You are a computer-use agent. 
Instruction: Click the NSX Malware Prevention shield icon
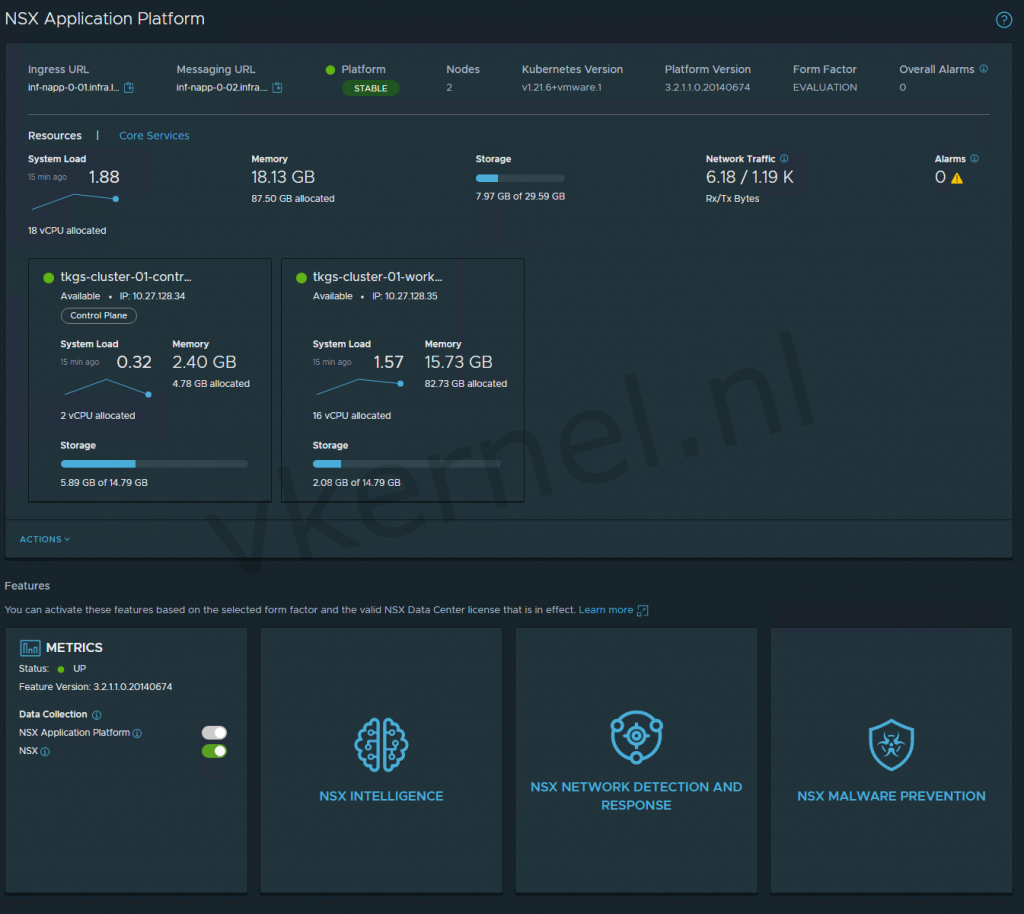890,744
